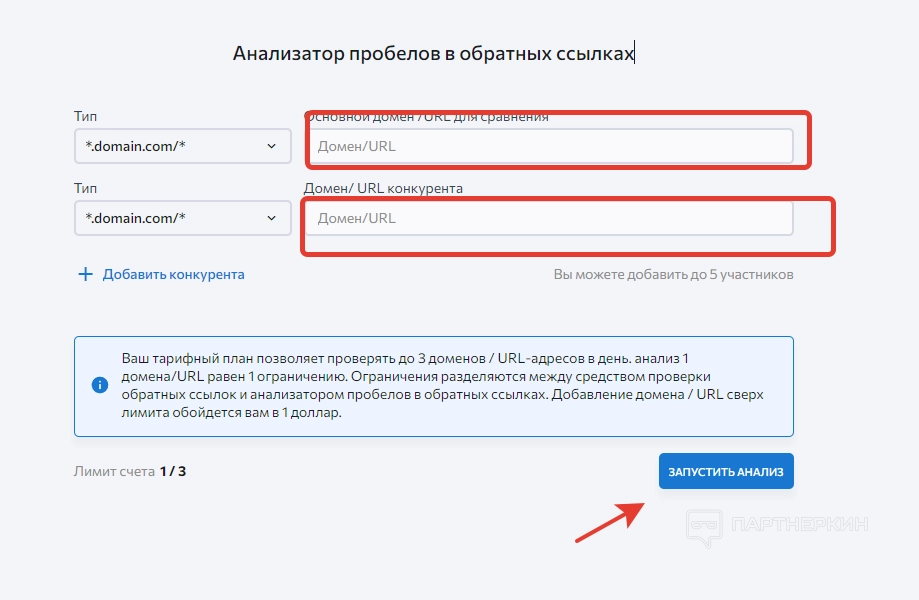Open the Тип dropdown for the competitor domain
The height and width of the screenshot is (600, 919).
182,218
